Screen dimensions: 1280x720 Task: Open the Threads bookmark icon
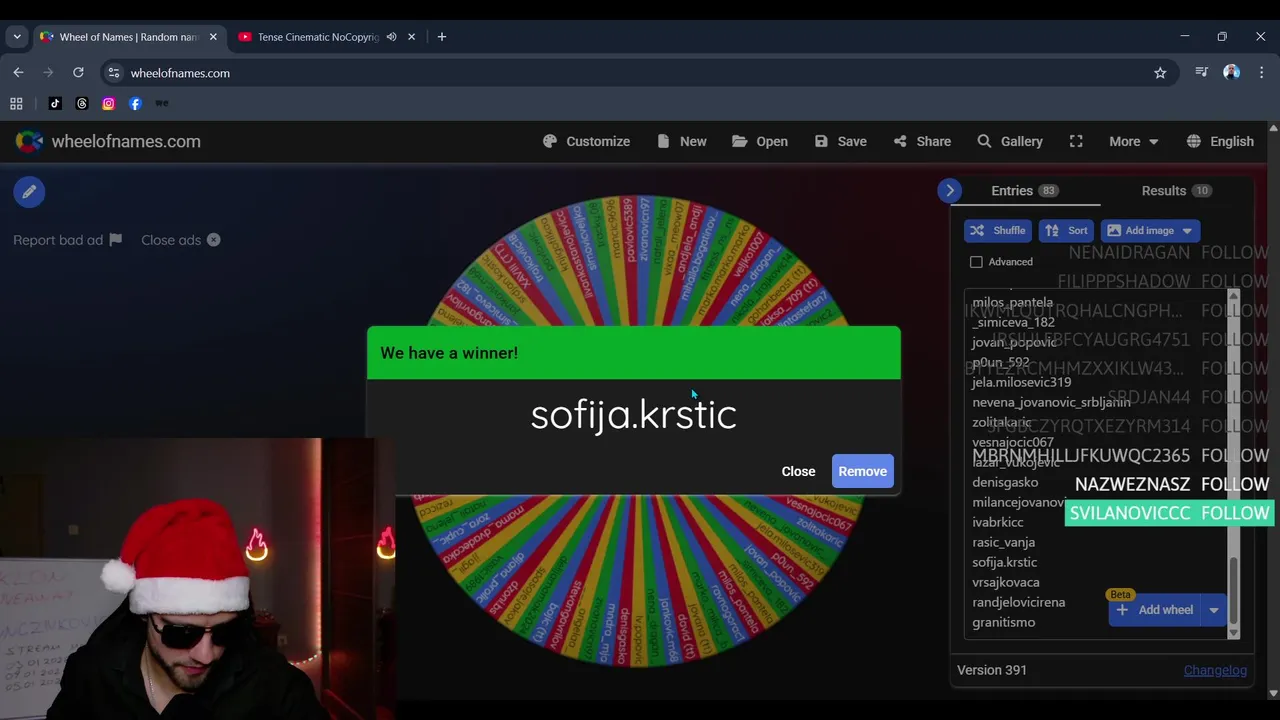point(82,103)
